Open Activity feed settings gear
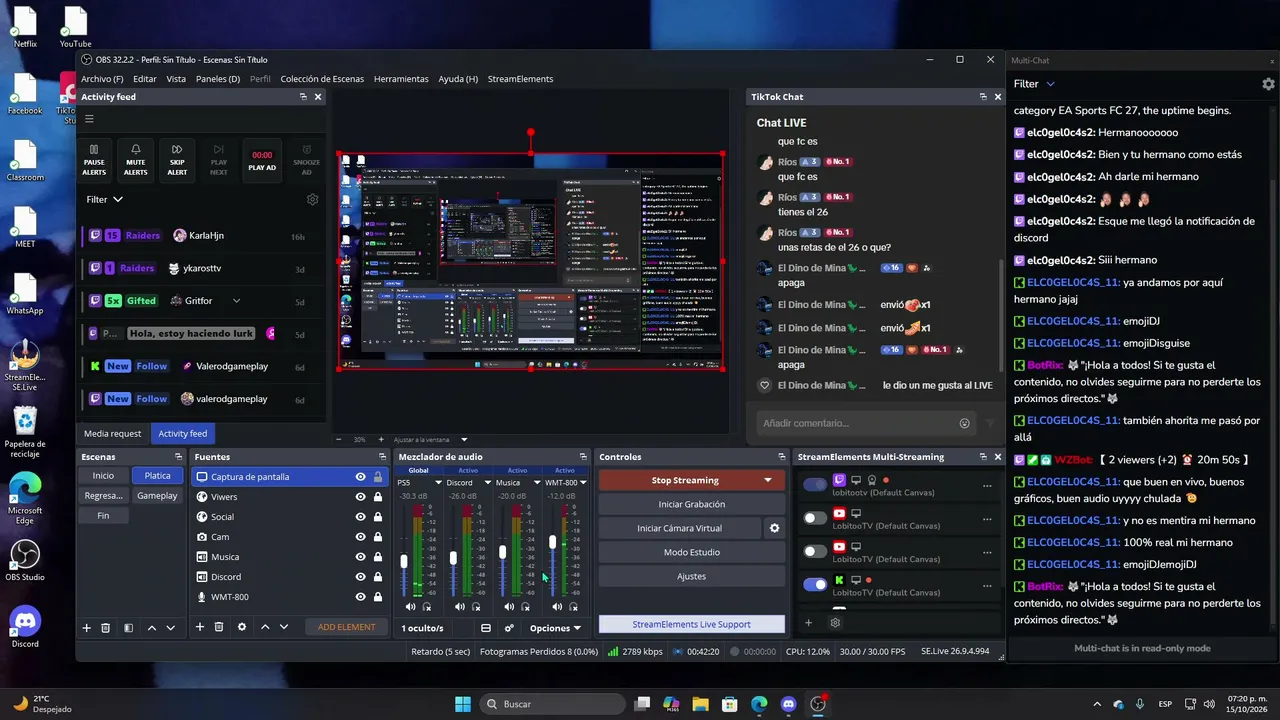 312,199
